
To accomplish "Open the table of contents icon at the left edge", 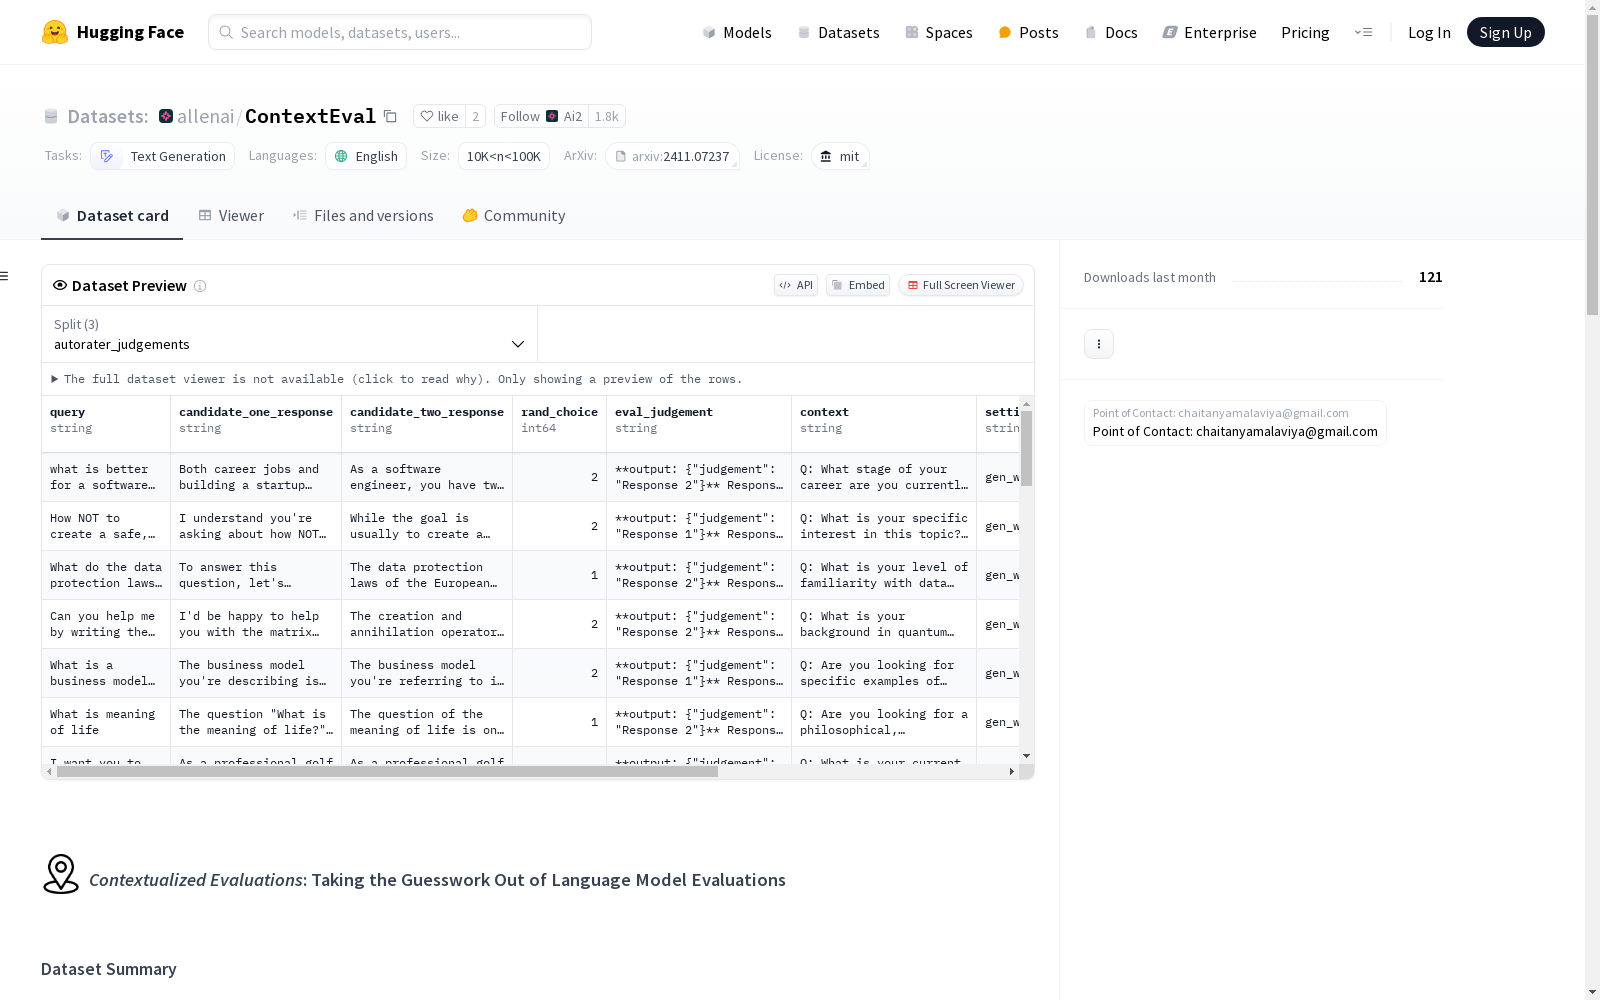I will 5,276.
